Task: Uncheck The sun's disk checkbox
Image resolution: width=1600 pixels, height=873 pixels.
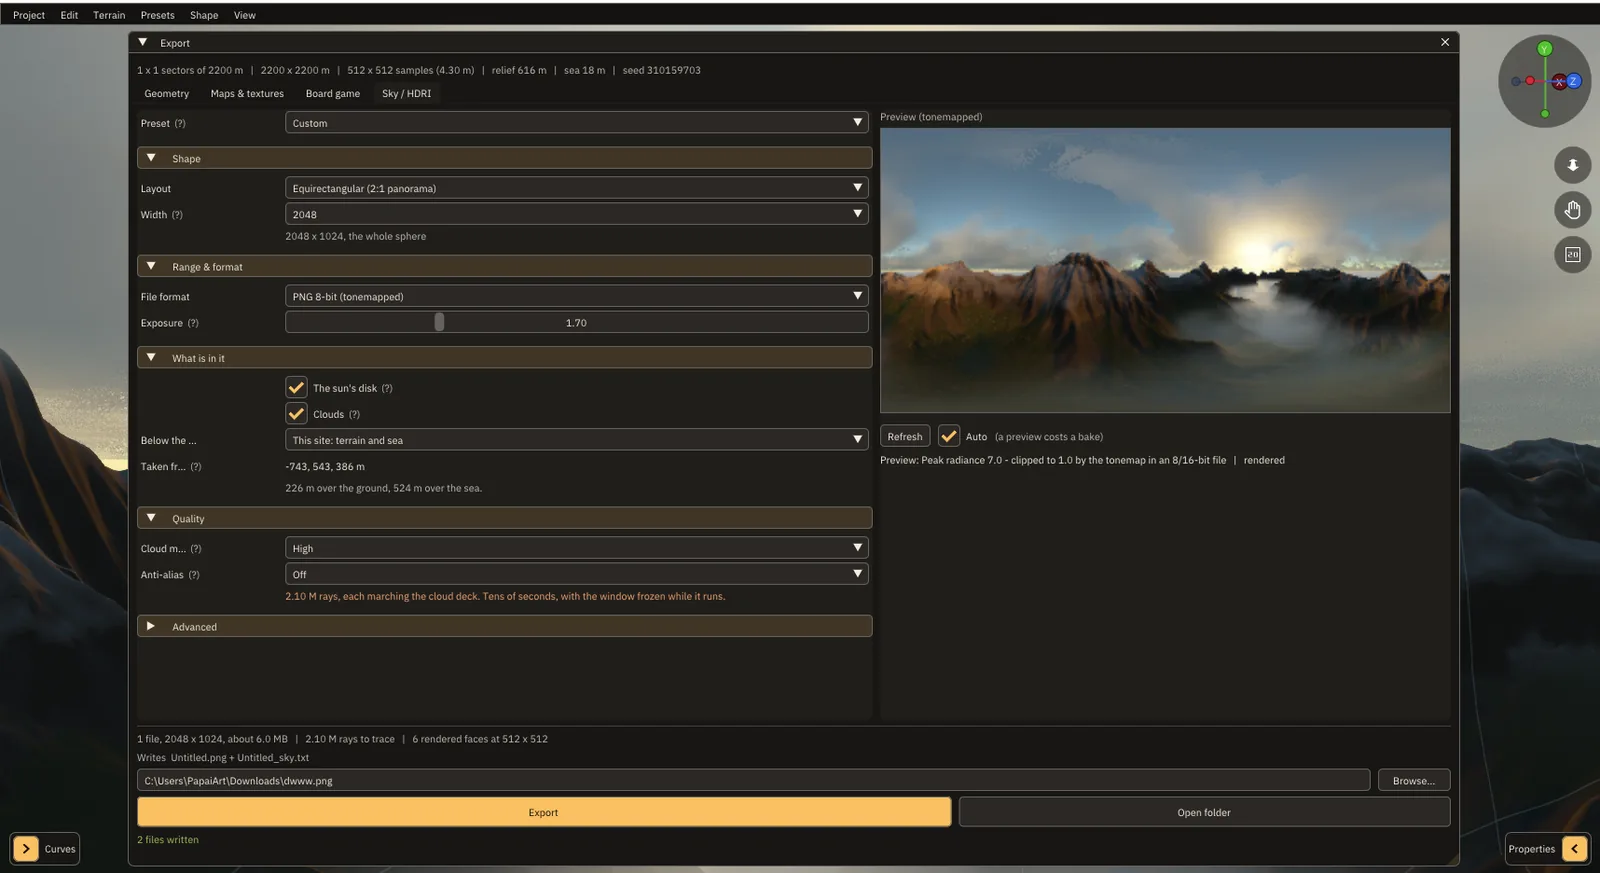Action: coord(296,388)
